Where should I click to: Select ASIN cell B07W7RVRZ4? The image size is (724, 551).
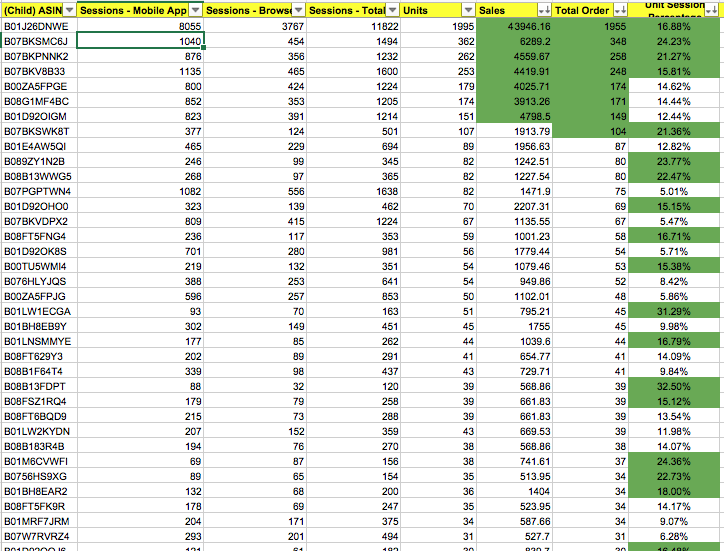click(x=39, y=537)
